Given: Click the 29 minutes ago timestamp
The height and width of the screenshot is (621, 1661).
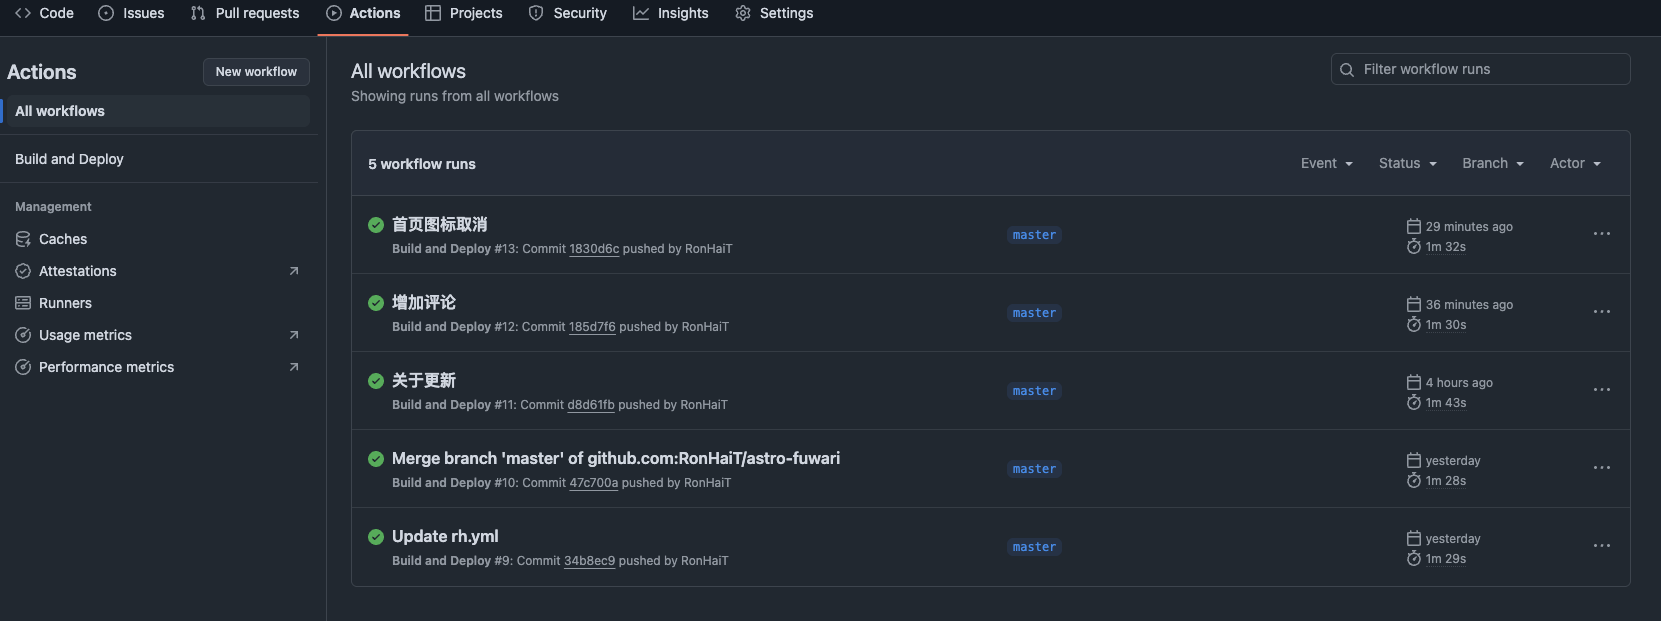Looking at the screenshot, I should coord(1469,227).
